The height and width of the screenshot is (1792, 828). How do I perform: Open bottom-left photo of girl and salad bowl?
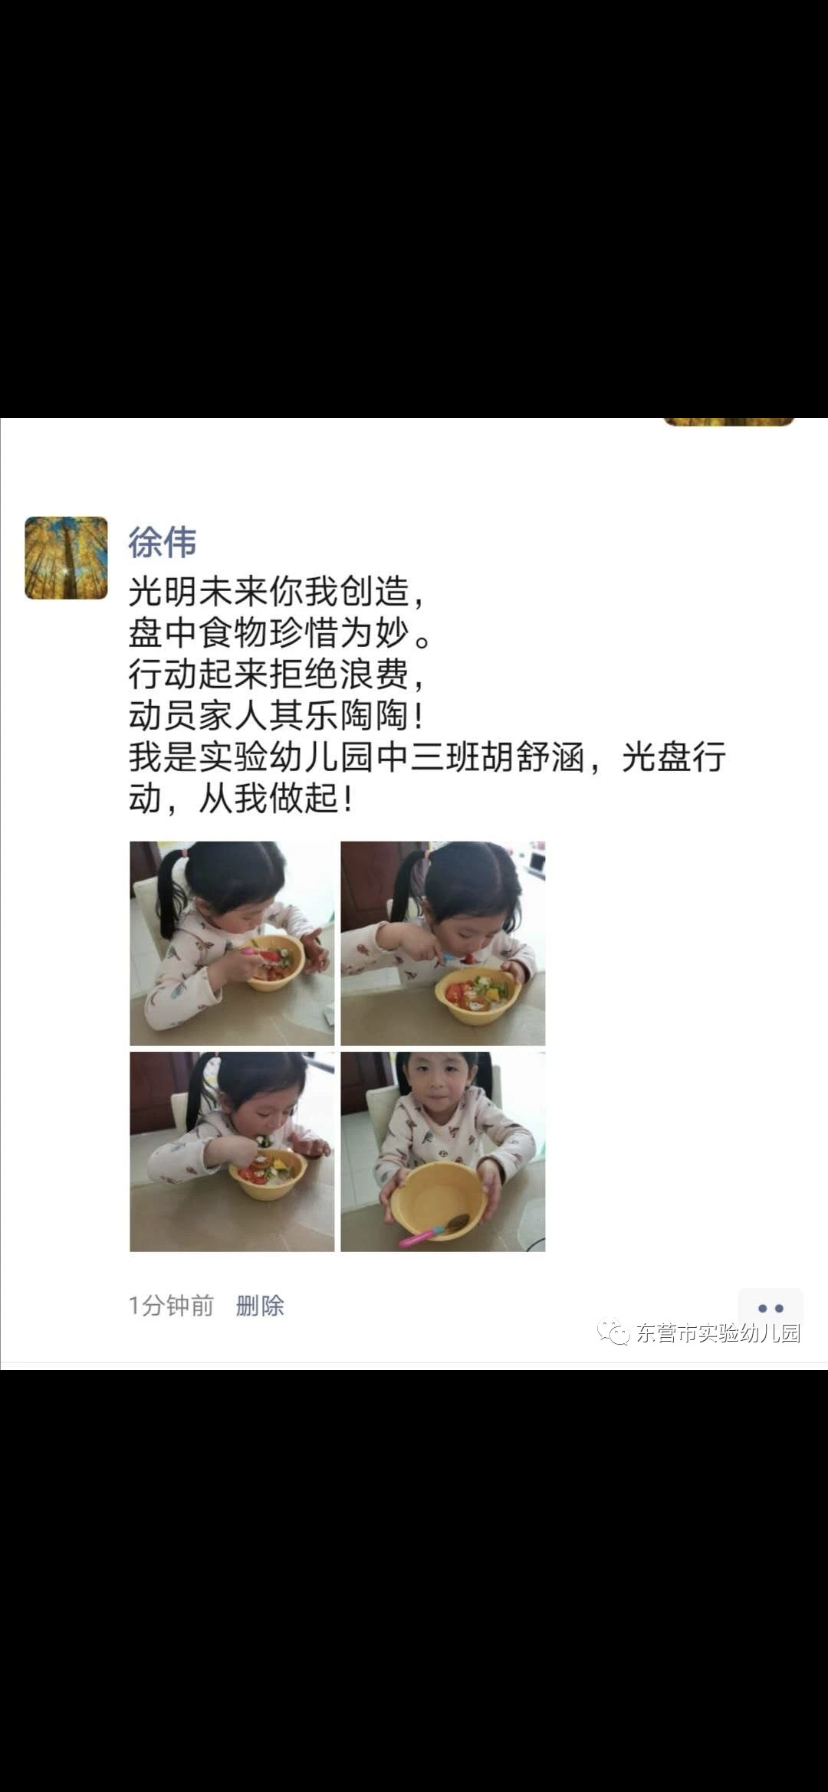coord(232,1151)
